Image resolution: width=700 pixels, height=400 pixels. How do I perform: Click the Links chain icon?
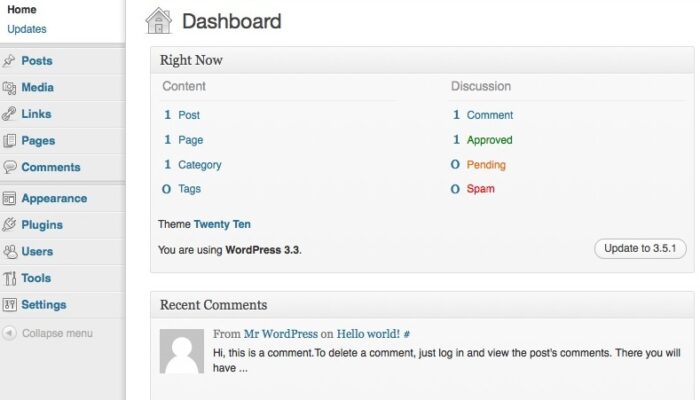pos(9,114)
